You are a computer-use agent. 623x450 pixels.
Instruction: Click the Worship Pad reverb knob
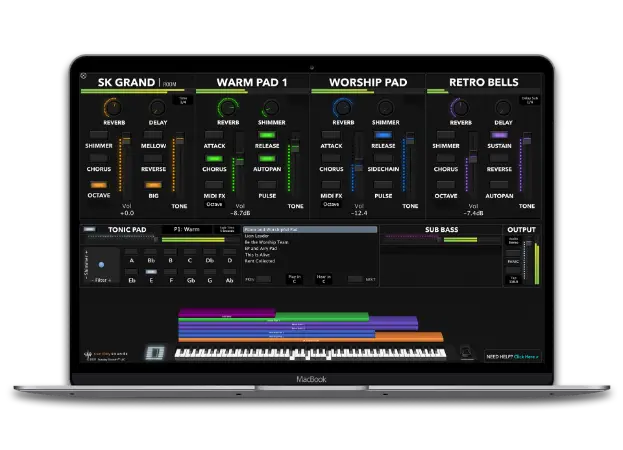[343, 107]
